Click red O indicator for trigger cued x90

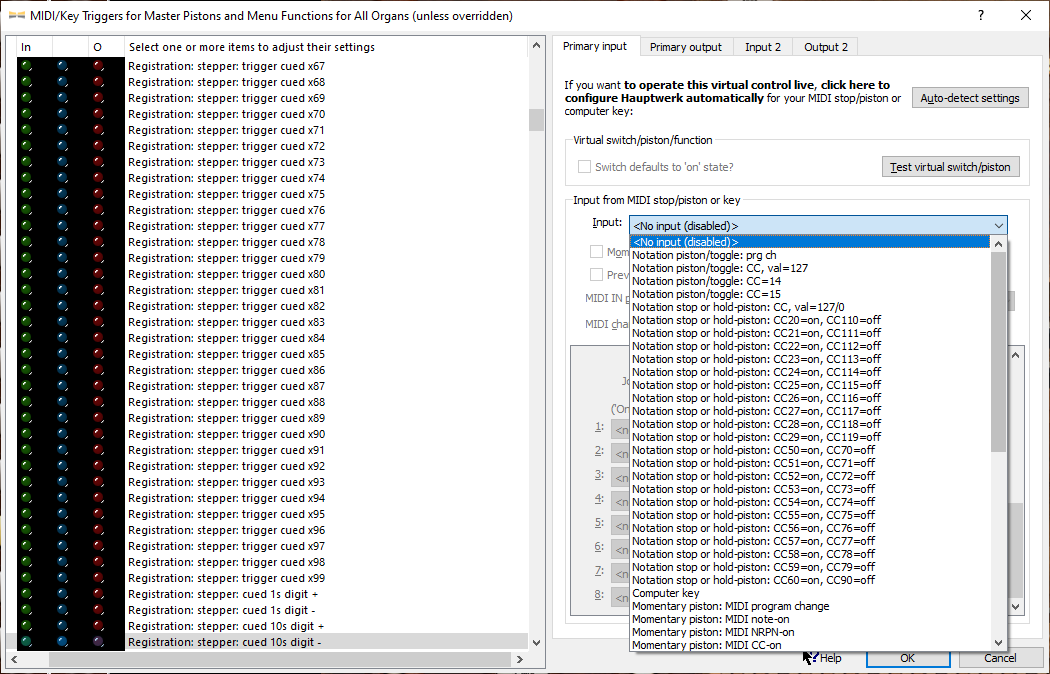pos(98,434)
